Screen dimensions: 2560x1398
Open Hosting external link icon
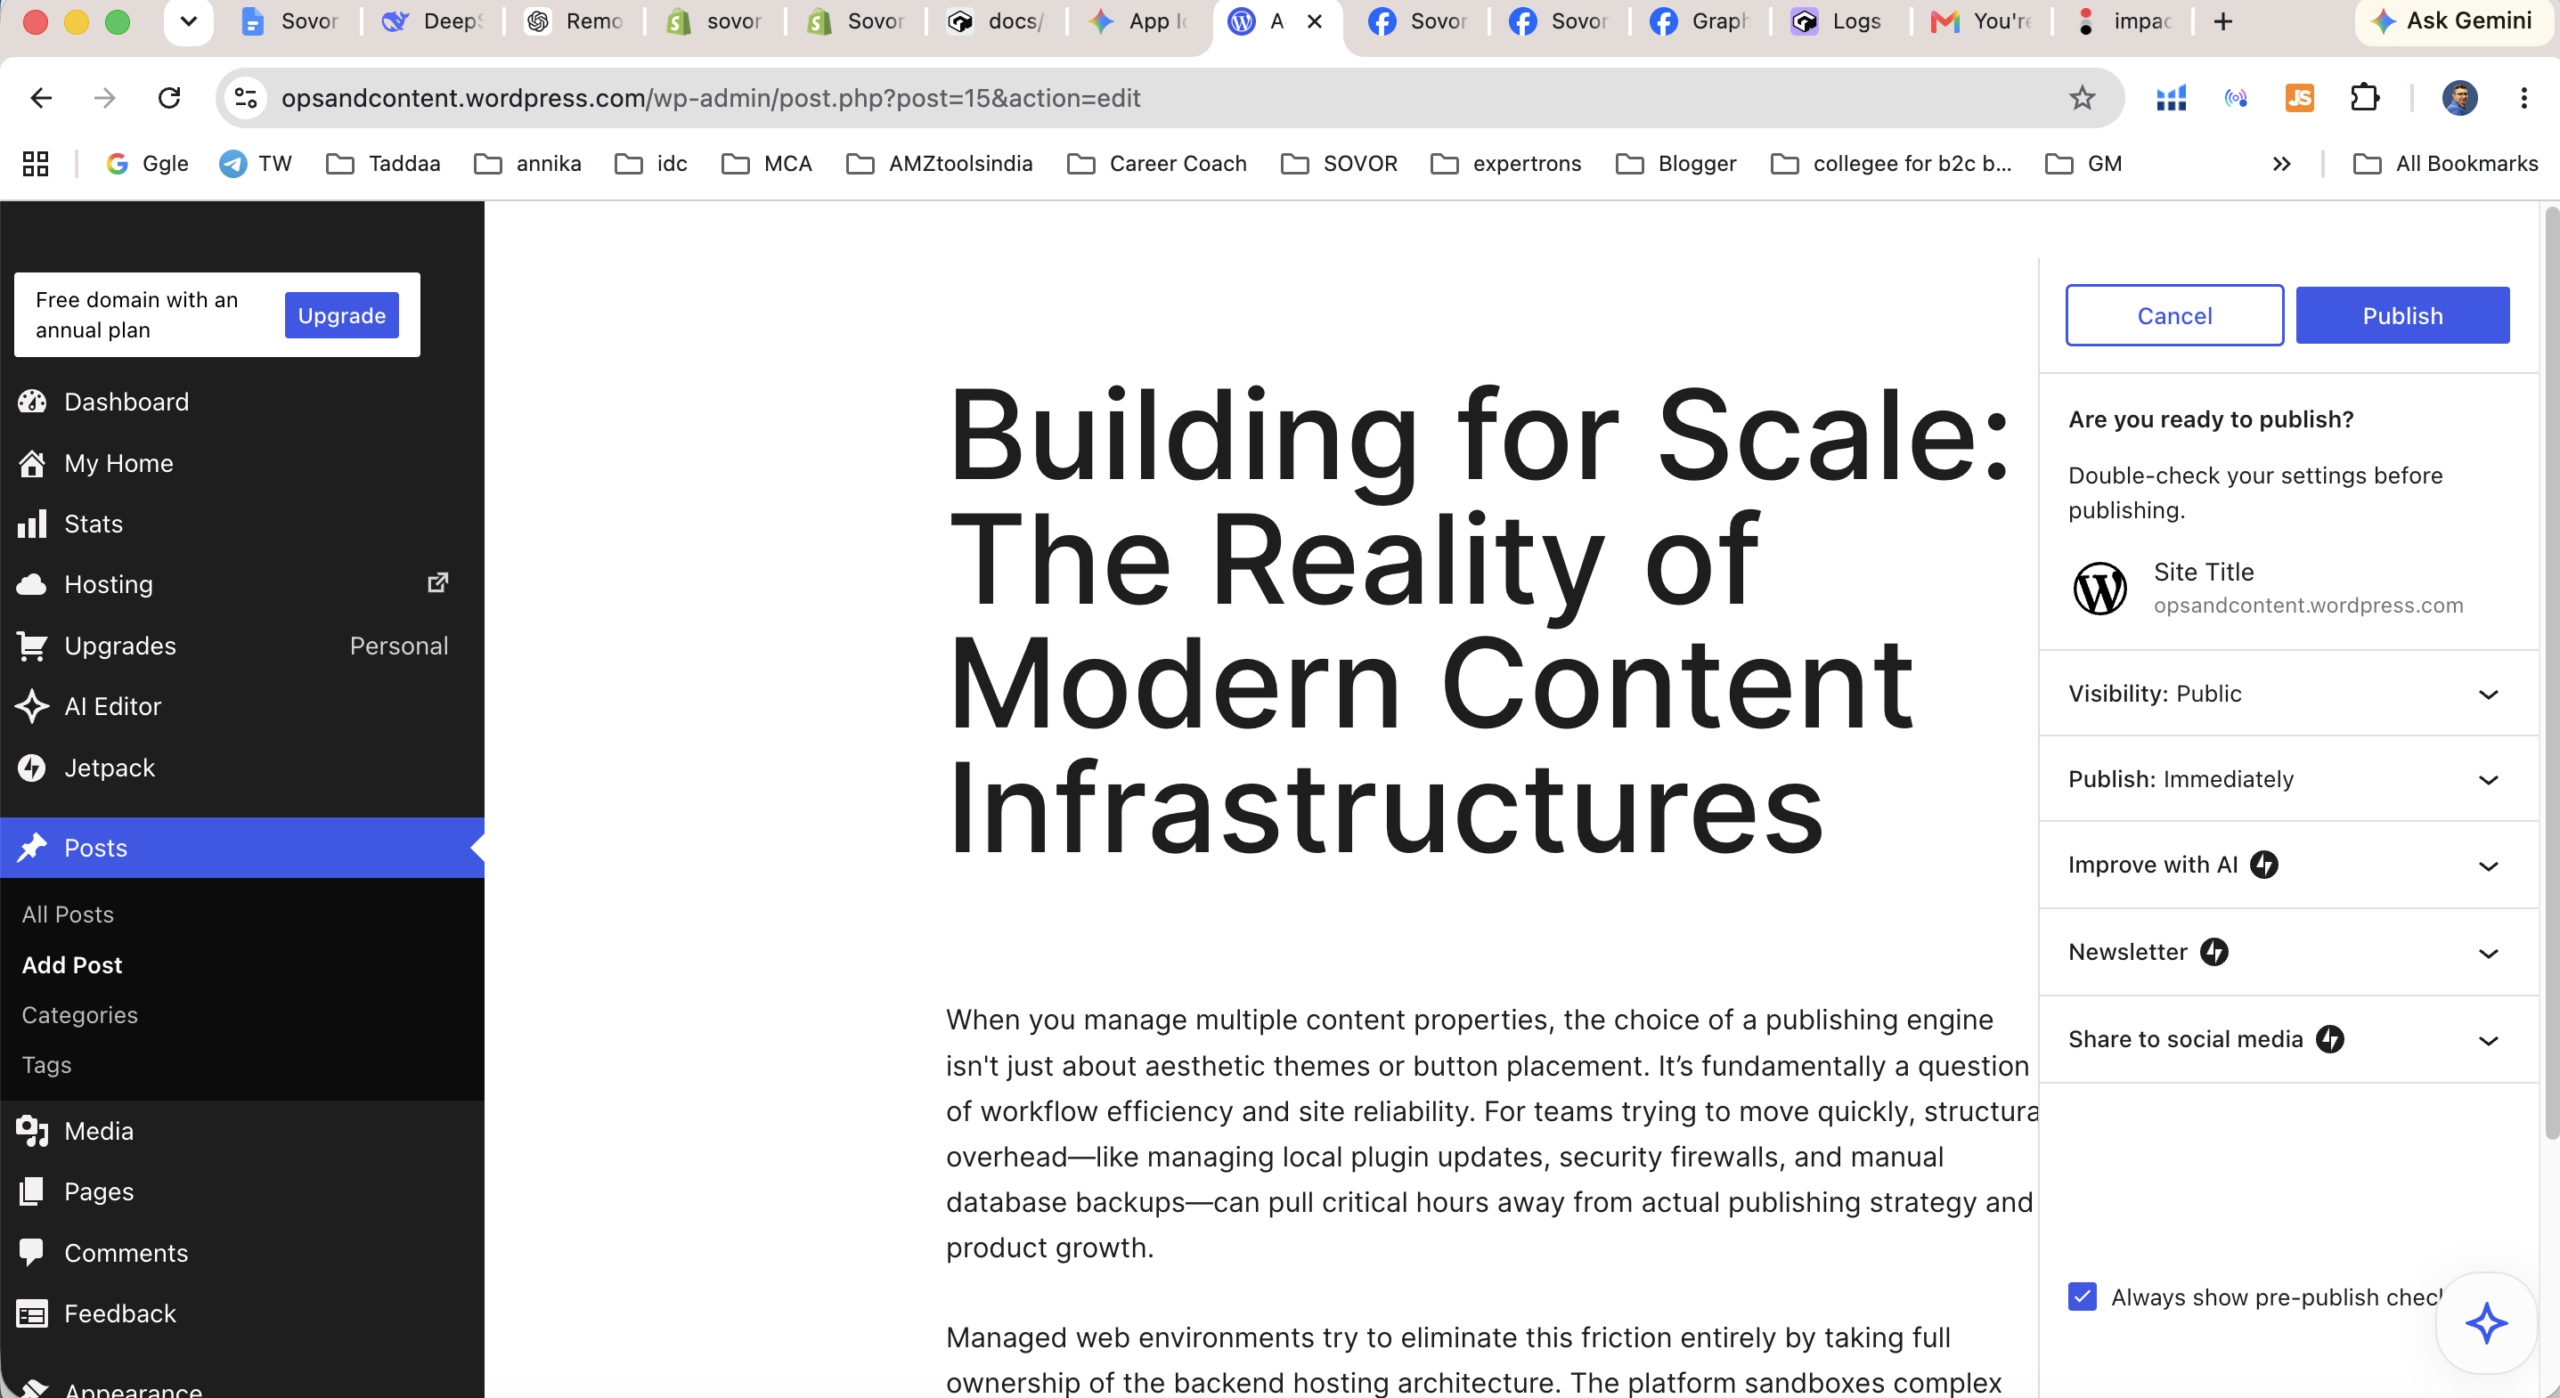(x=438, y=583)
